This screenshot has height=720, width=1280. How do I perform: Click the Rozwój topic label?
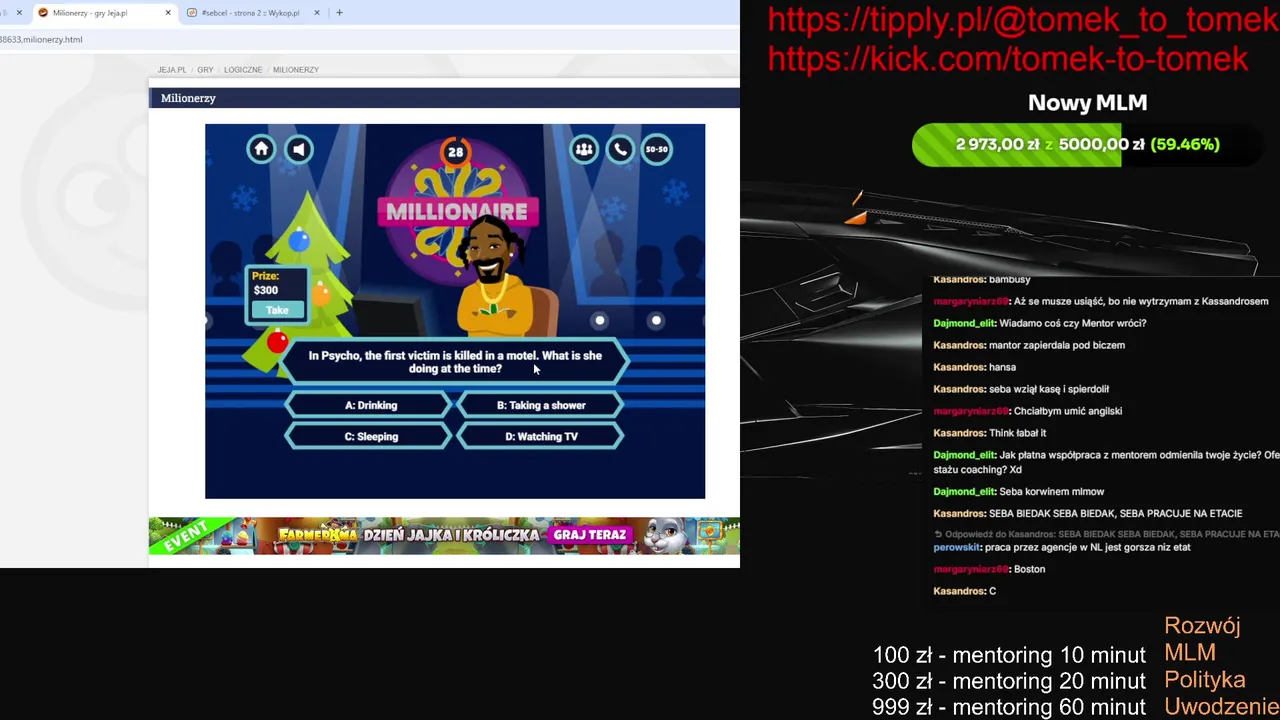coord(1202,626)
